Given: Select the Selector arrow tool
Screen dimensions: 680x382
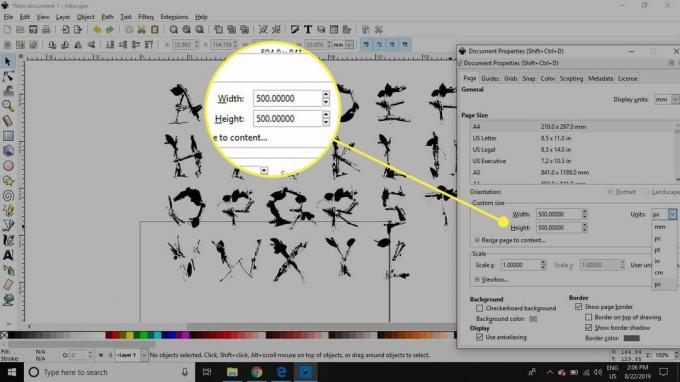Looking at the screenshot, I should pyautogui.click(x=8, y=61).
